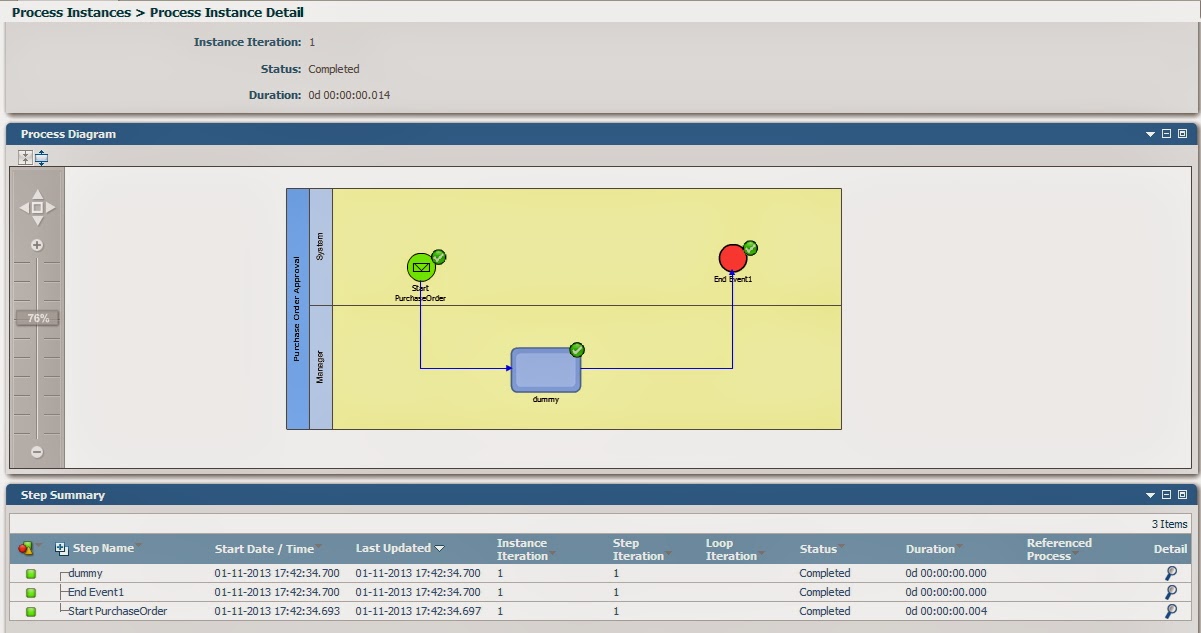This screenshot has height=633, width=1201.
Task: Click the checkmark badge on Start PurchaseOrder
Action: pyautogui.click(x=439, y=257)
